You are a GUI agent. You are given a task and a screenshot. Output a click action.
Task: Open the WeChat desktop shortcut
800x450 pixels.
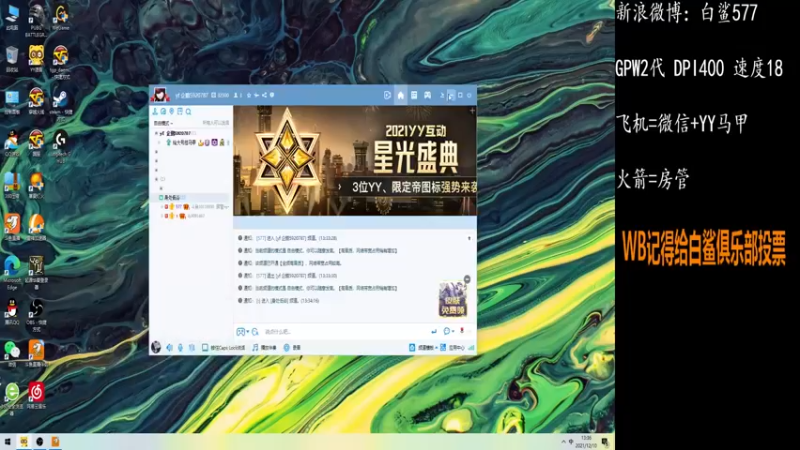click(x=12, y=354)
